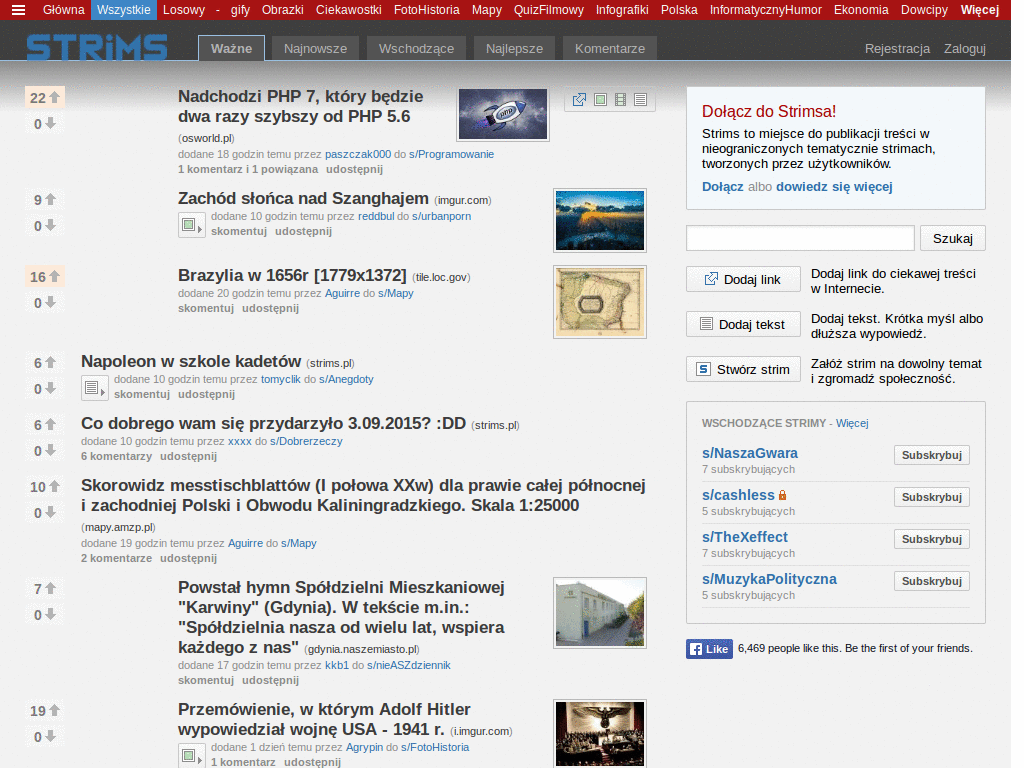Focus the search input field
Screen dimensions: 1024x768
[800, 238]
